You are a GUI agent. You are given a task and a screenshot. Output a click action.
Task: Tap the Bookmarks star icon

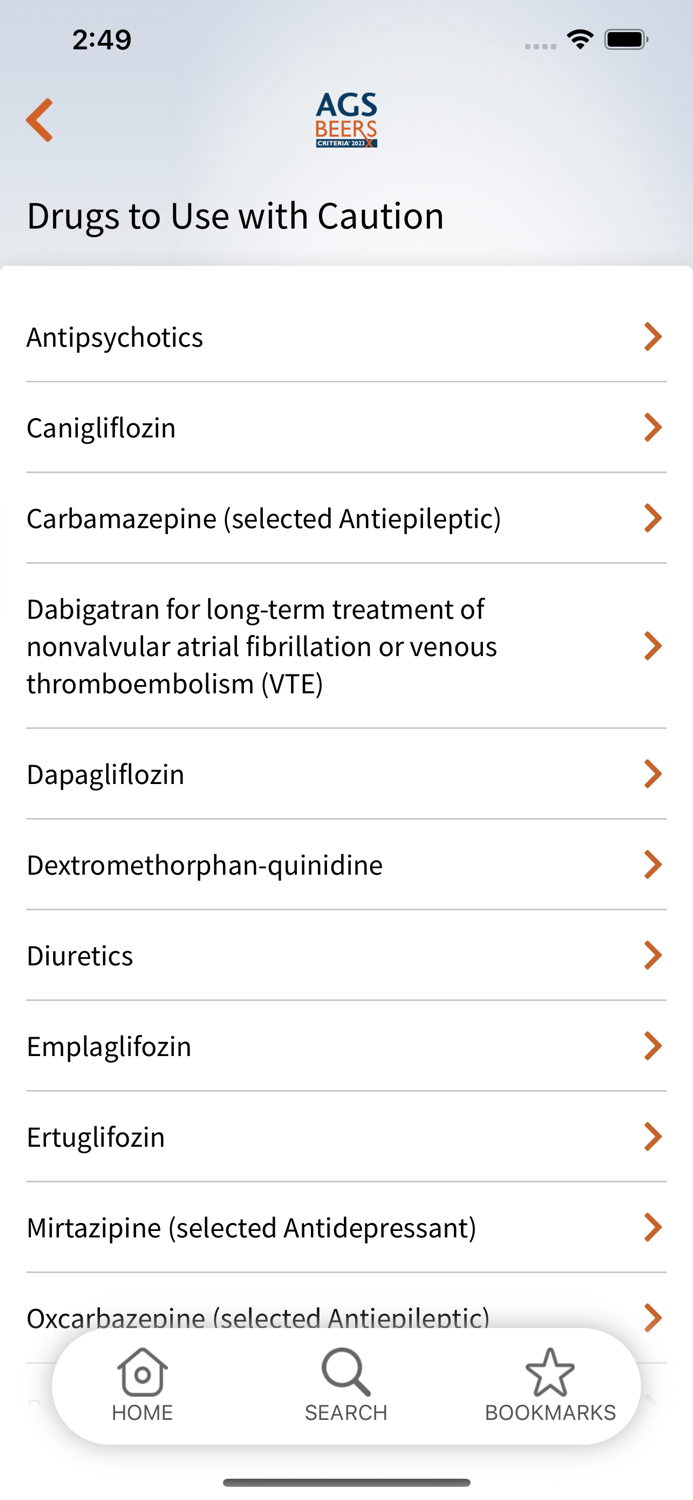click(550, 1371)
